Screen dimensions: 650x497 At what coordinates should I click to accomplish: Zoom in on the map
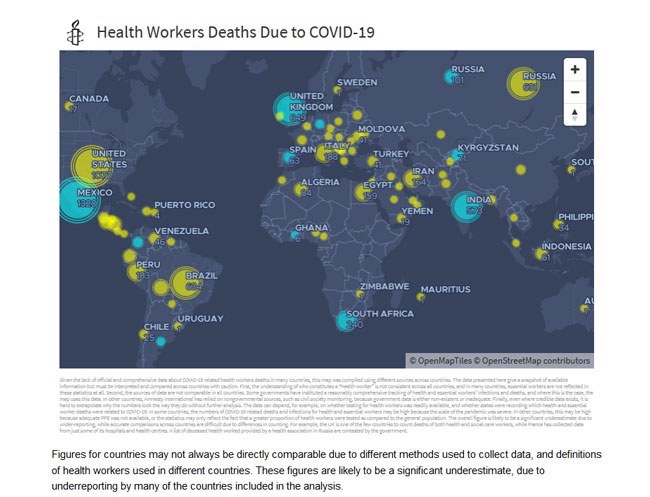(575, 69)
